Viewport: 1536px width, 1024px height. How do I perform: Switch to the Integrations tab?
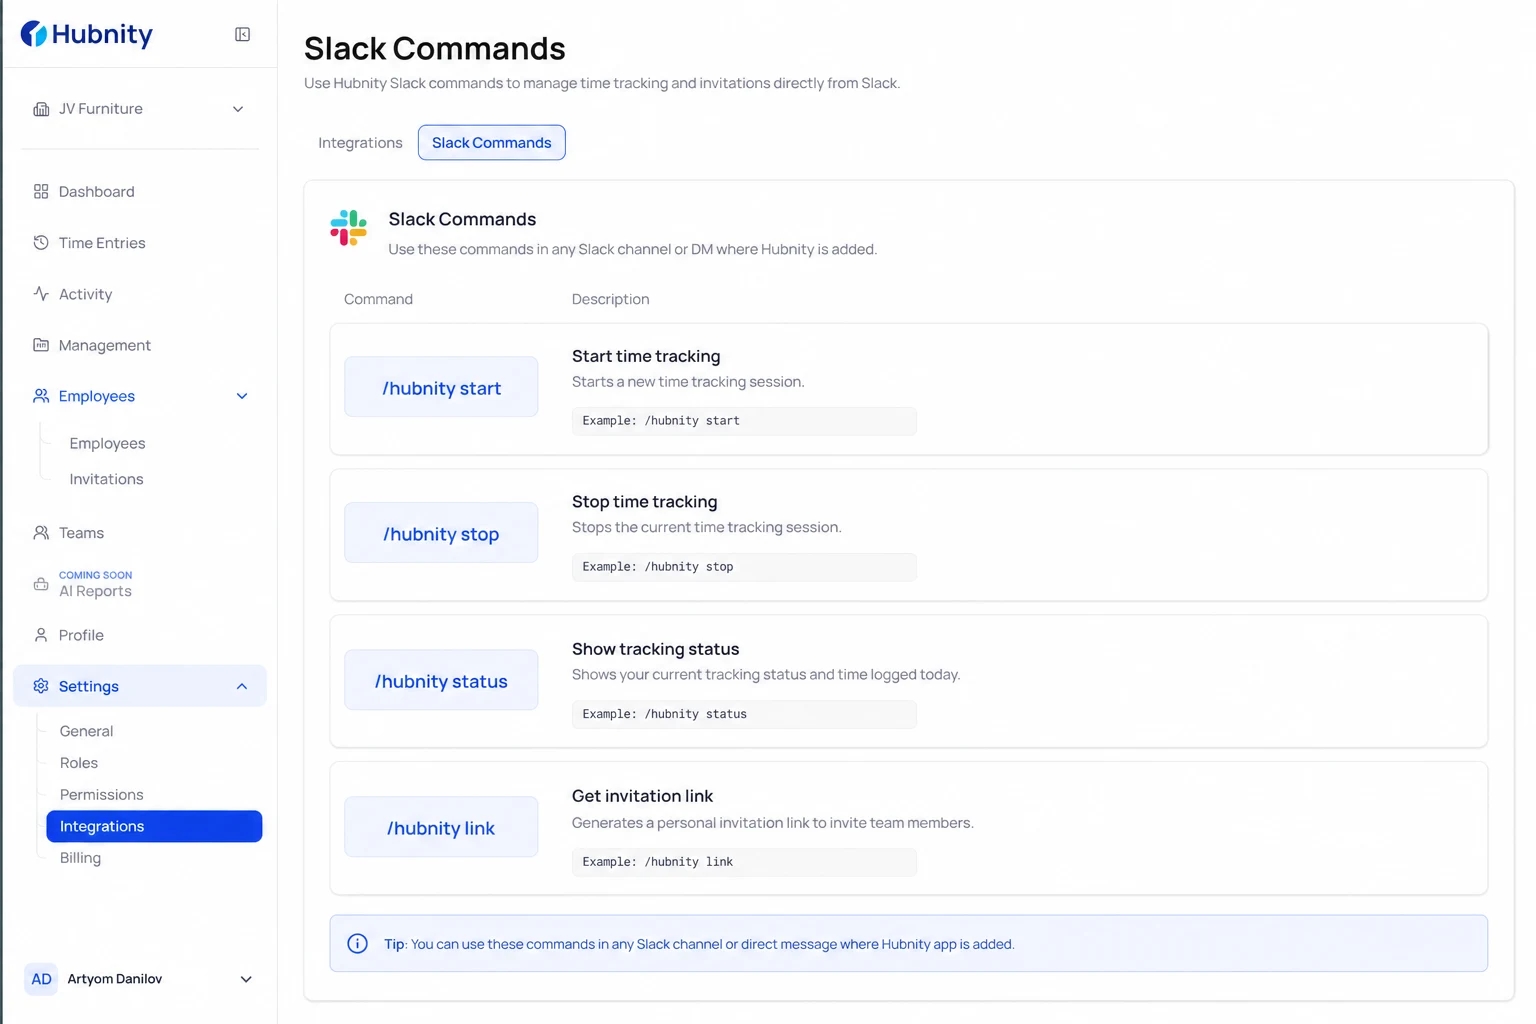(x=360, y=143)
